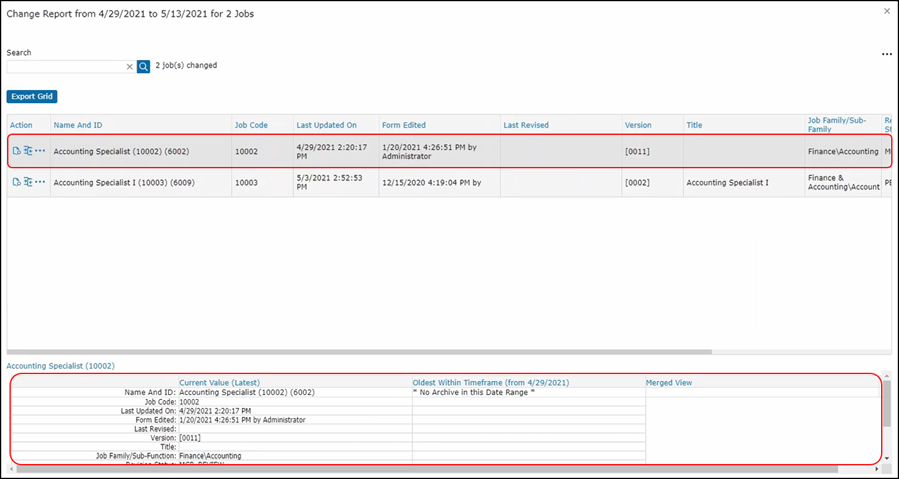Click the Accounting Specialist (10002) detail link
Viewport: 900px width, 479px height.
61,366
